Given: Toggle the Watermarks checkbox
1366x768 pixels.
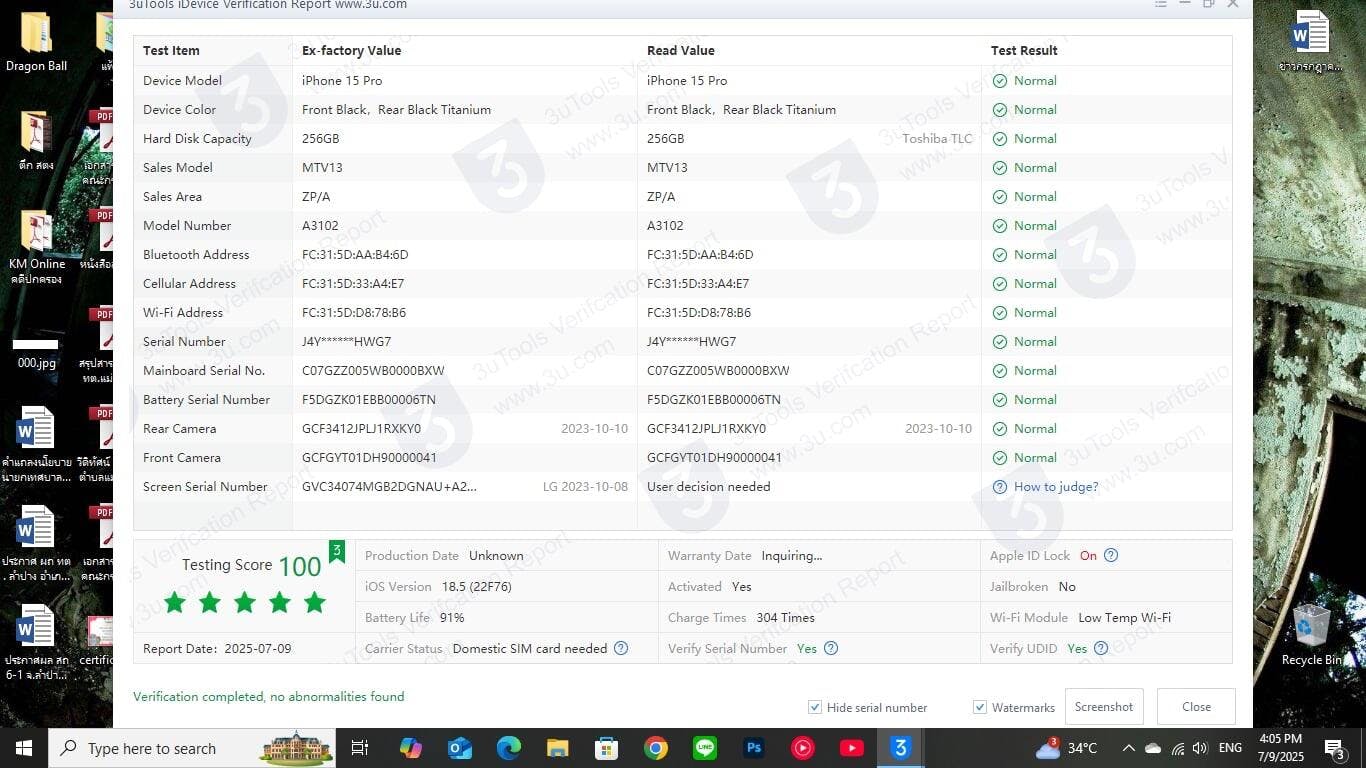Looking at the screenshot, I should pos(980,707).
